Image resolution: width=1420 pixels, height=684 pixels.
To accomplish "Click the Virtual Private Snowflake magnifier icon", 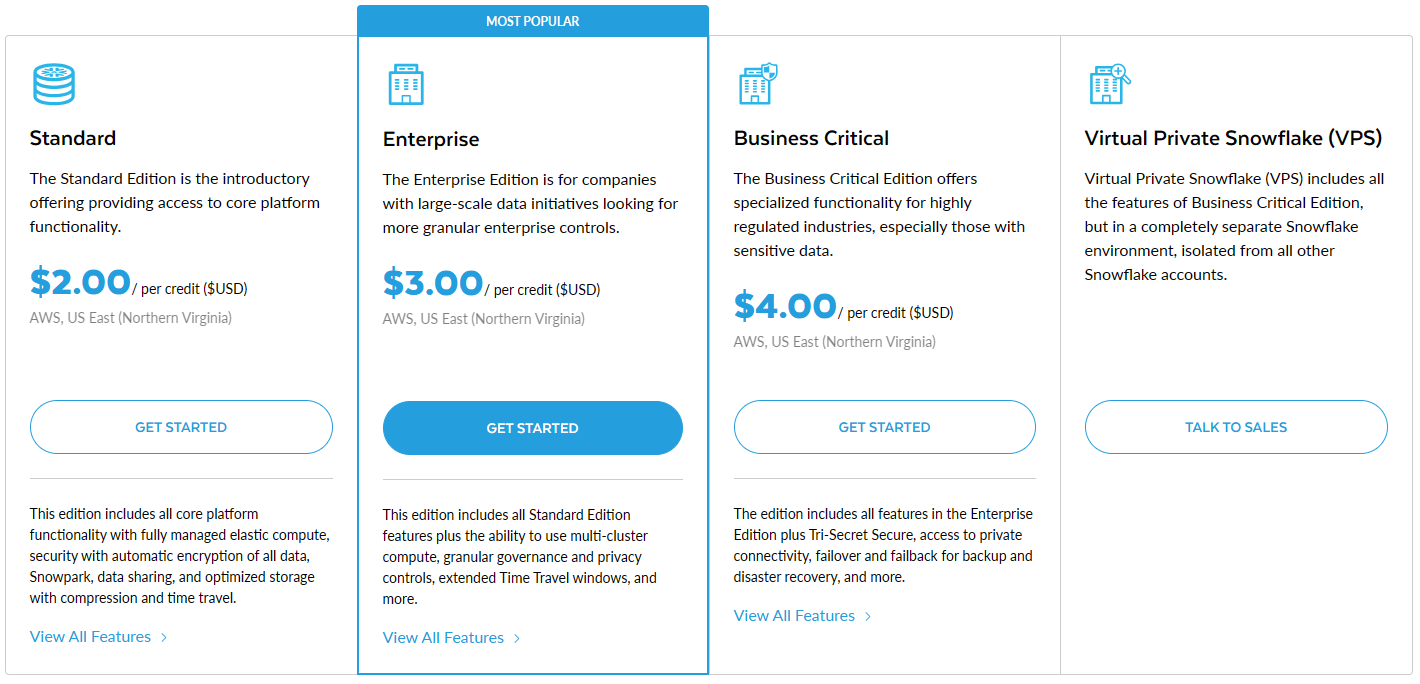I will [x=1108, y=84].
